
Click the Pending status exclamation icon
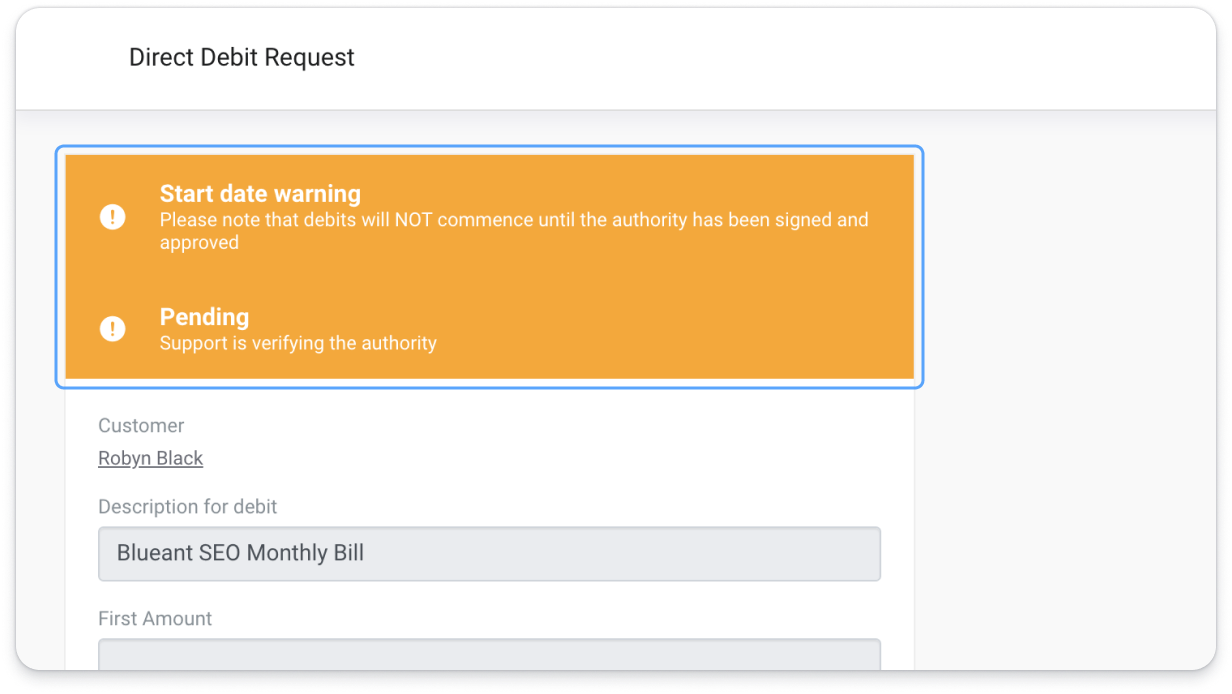click(113, 329)
